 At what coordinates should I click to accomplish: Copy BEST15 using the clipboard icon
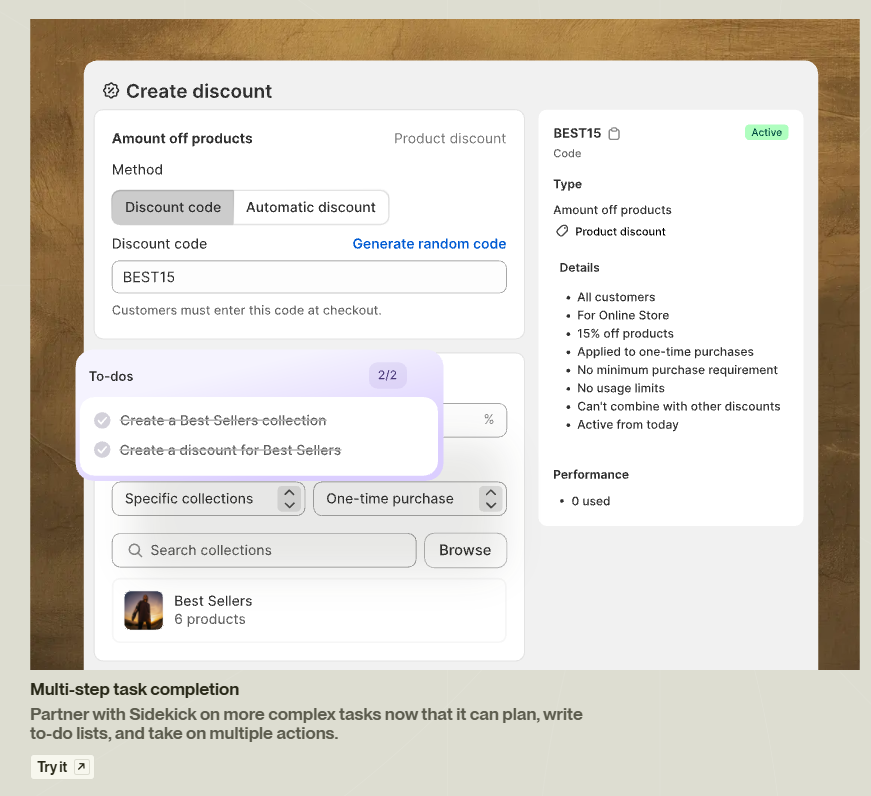point(614,132)
